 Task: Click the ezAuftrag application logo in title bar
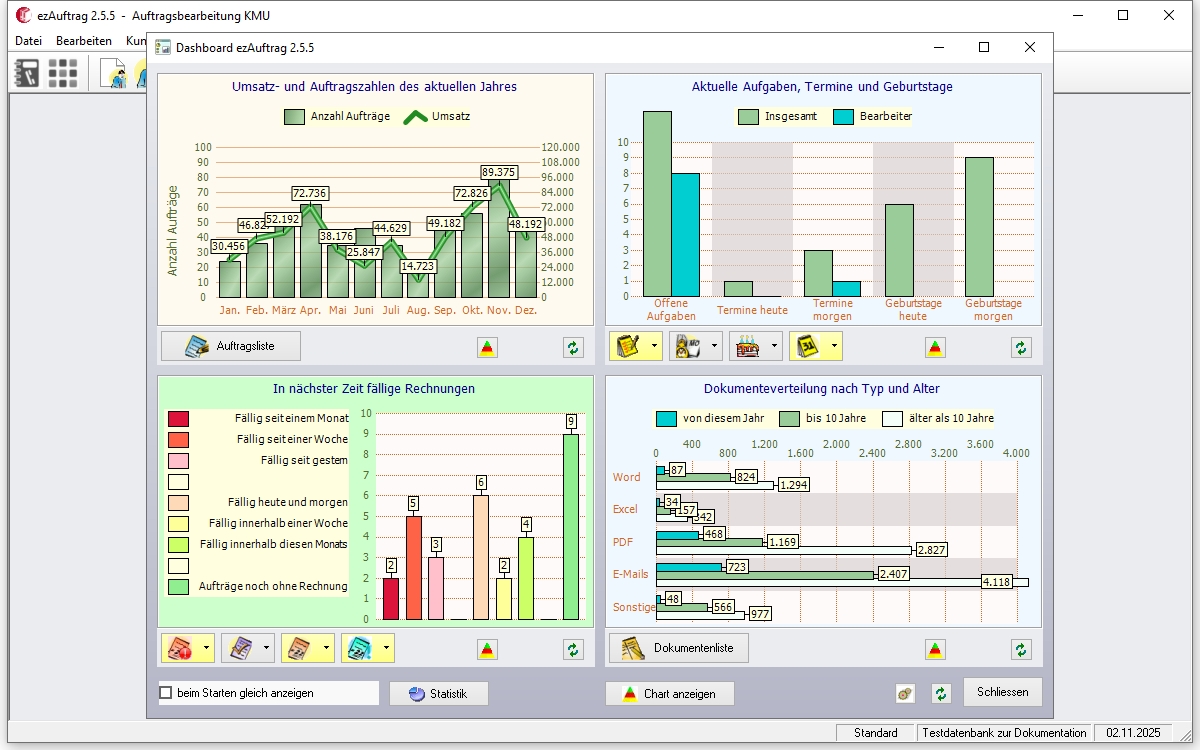click(23, 15)
